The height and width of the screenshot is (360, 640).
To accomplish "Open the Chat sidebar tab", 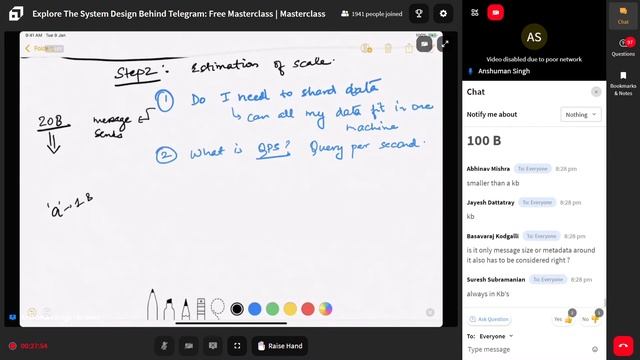I will [x=623, y=16].
